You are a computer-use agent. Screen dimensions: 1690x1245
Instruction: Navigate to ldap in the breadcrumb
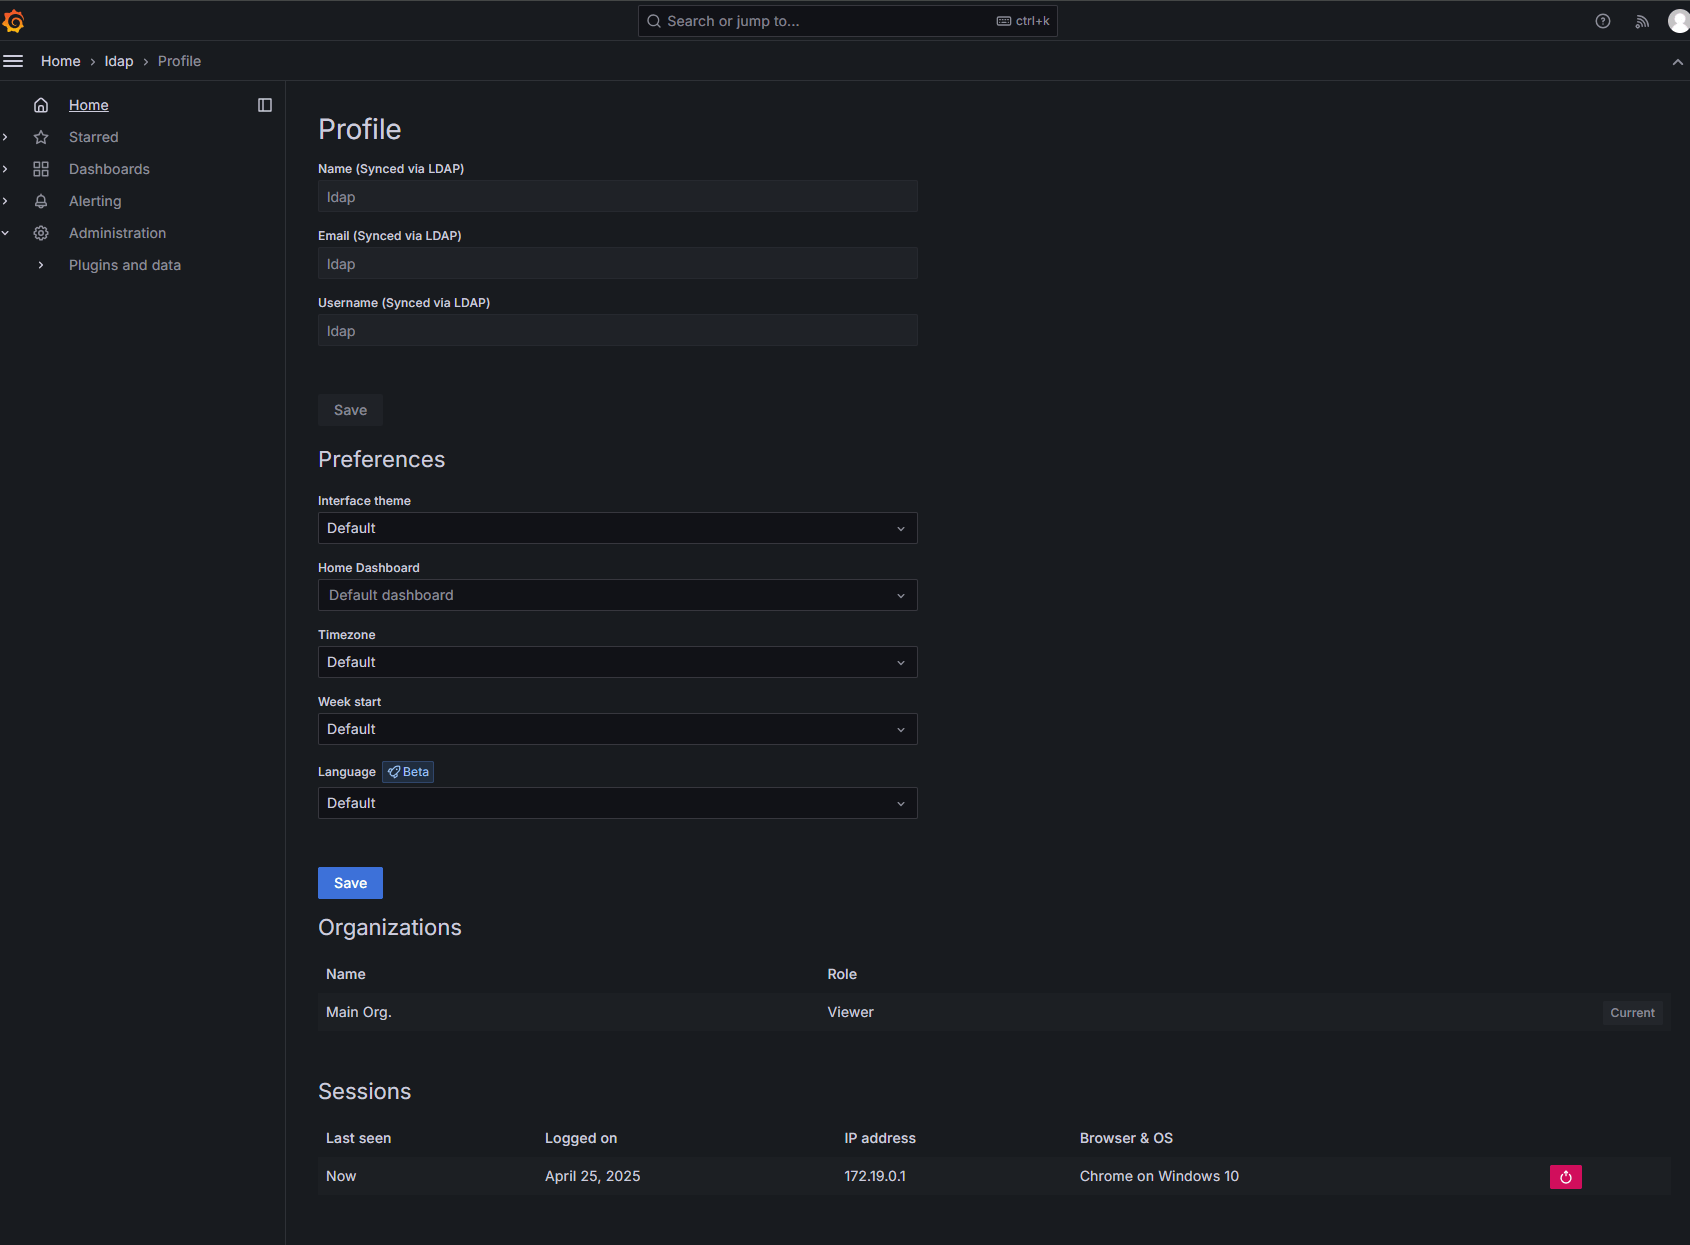[x=118, y=61]
